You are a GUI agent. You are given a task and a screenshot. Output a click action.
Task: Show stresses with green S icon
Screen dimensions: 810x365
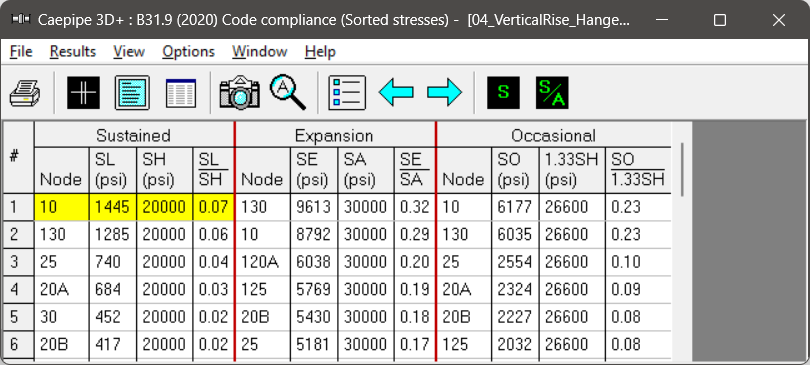pyautogui.click(x=504, y=93)
